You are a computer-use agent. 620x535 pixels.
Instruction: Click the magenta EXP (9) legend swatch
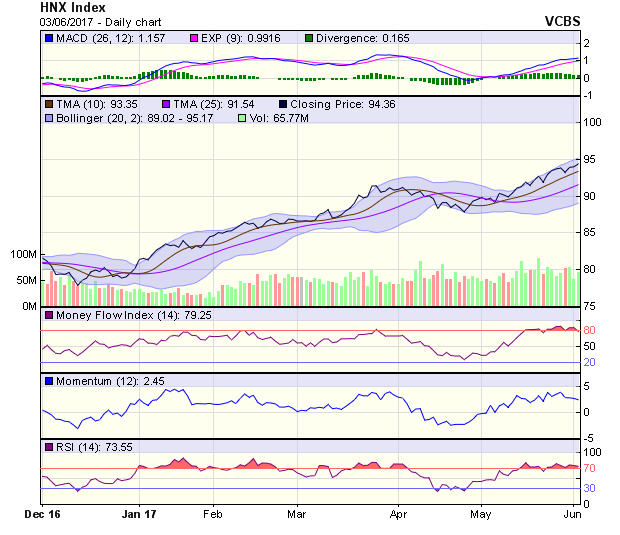pos(196,38)
